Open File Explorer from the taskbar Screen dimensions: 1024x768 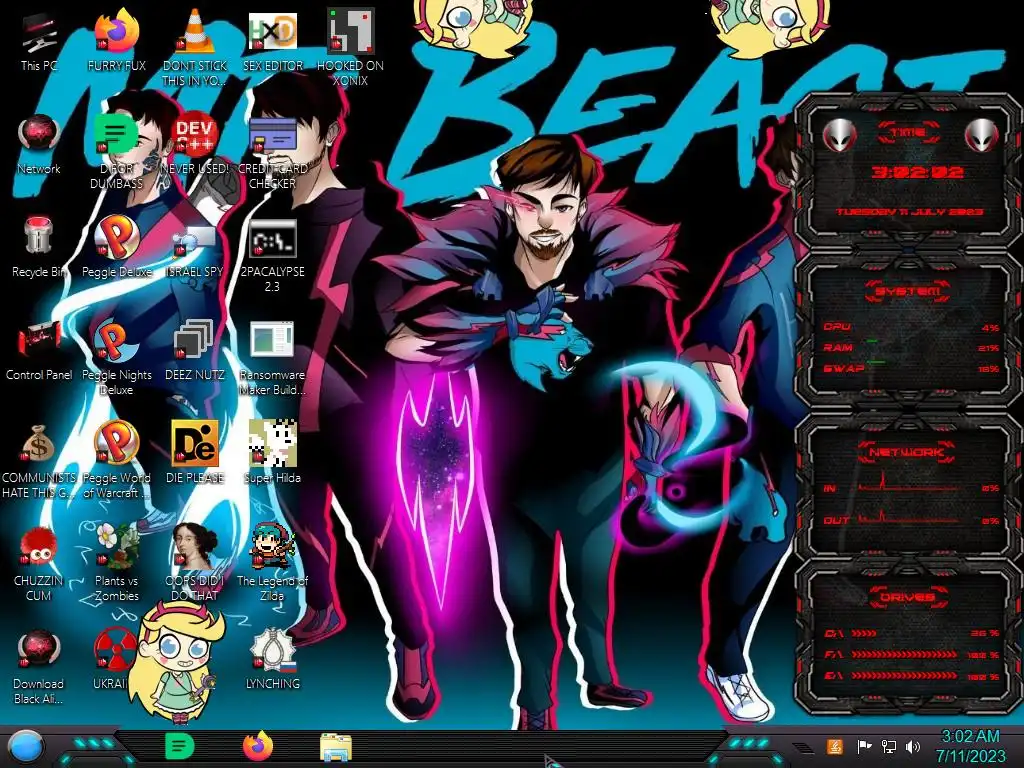click(x=336, y=746)
